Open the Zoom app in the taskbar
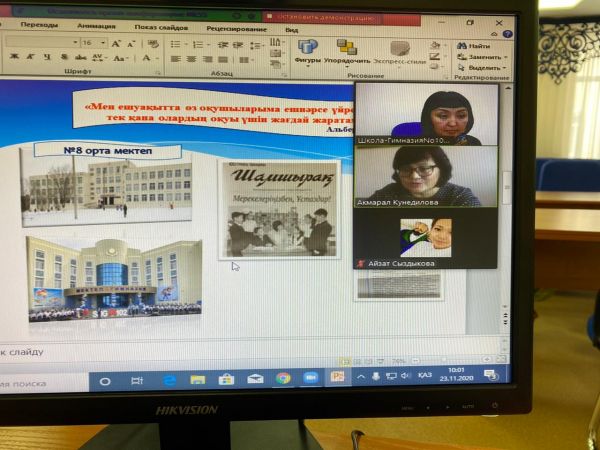 tap(310, 378)
